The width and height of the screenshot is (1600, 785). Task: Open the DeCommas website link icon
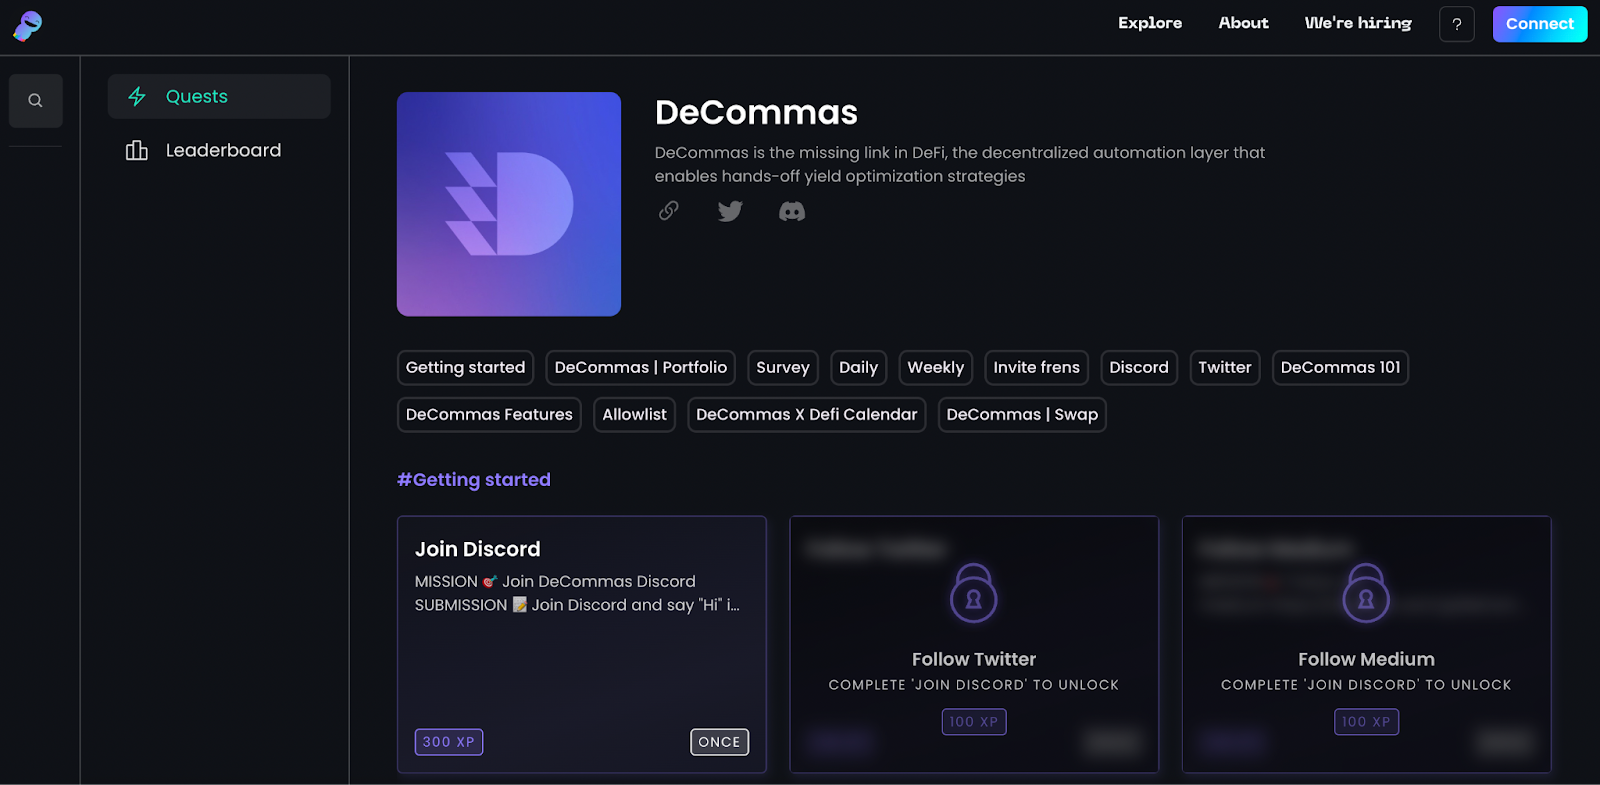(669, 210)
